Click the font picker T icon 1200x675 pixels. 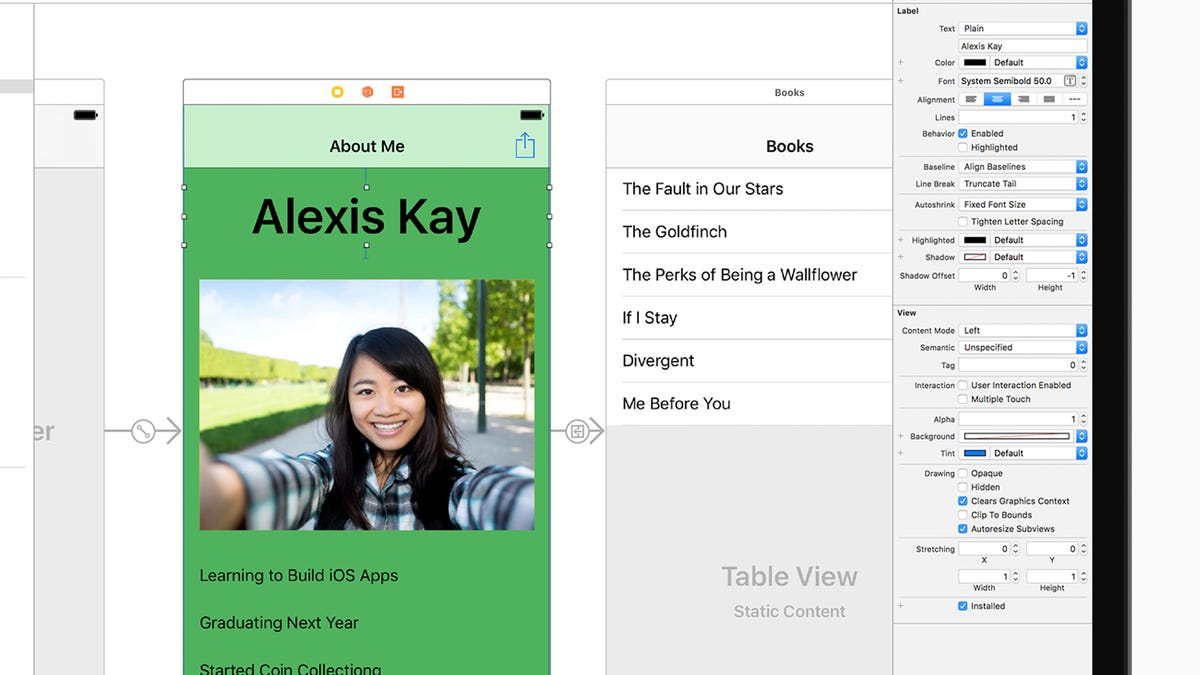[x=1070, y=81]
